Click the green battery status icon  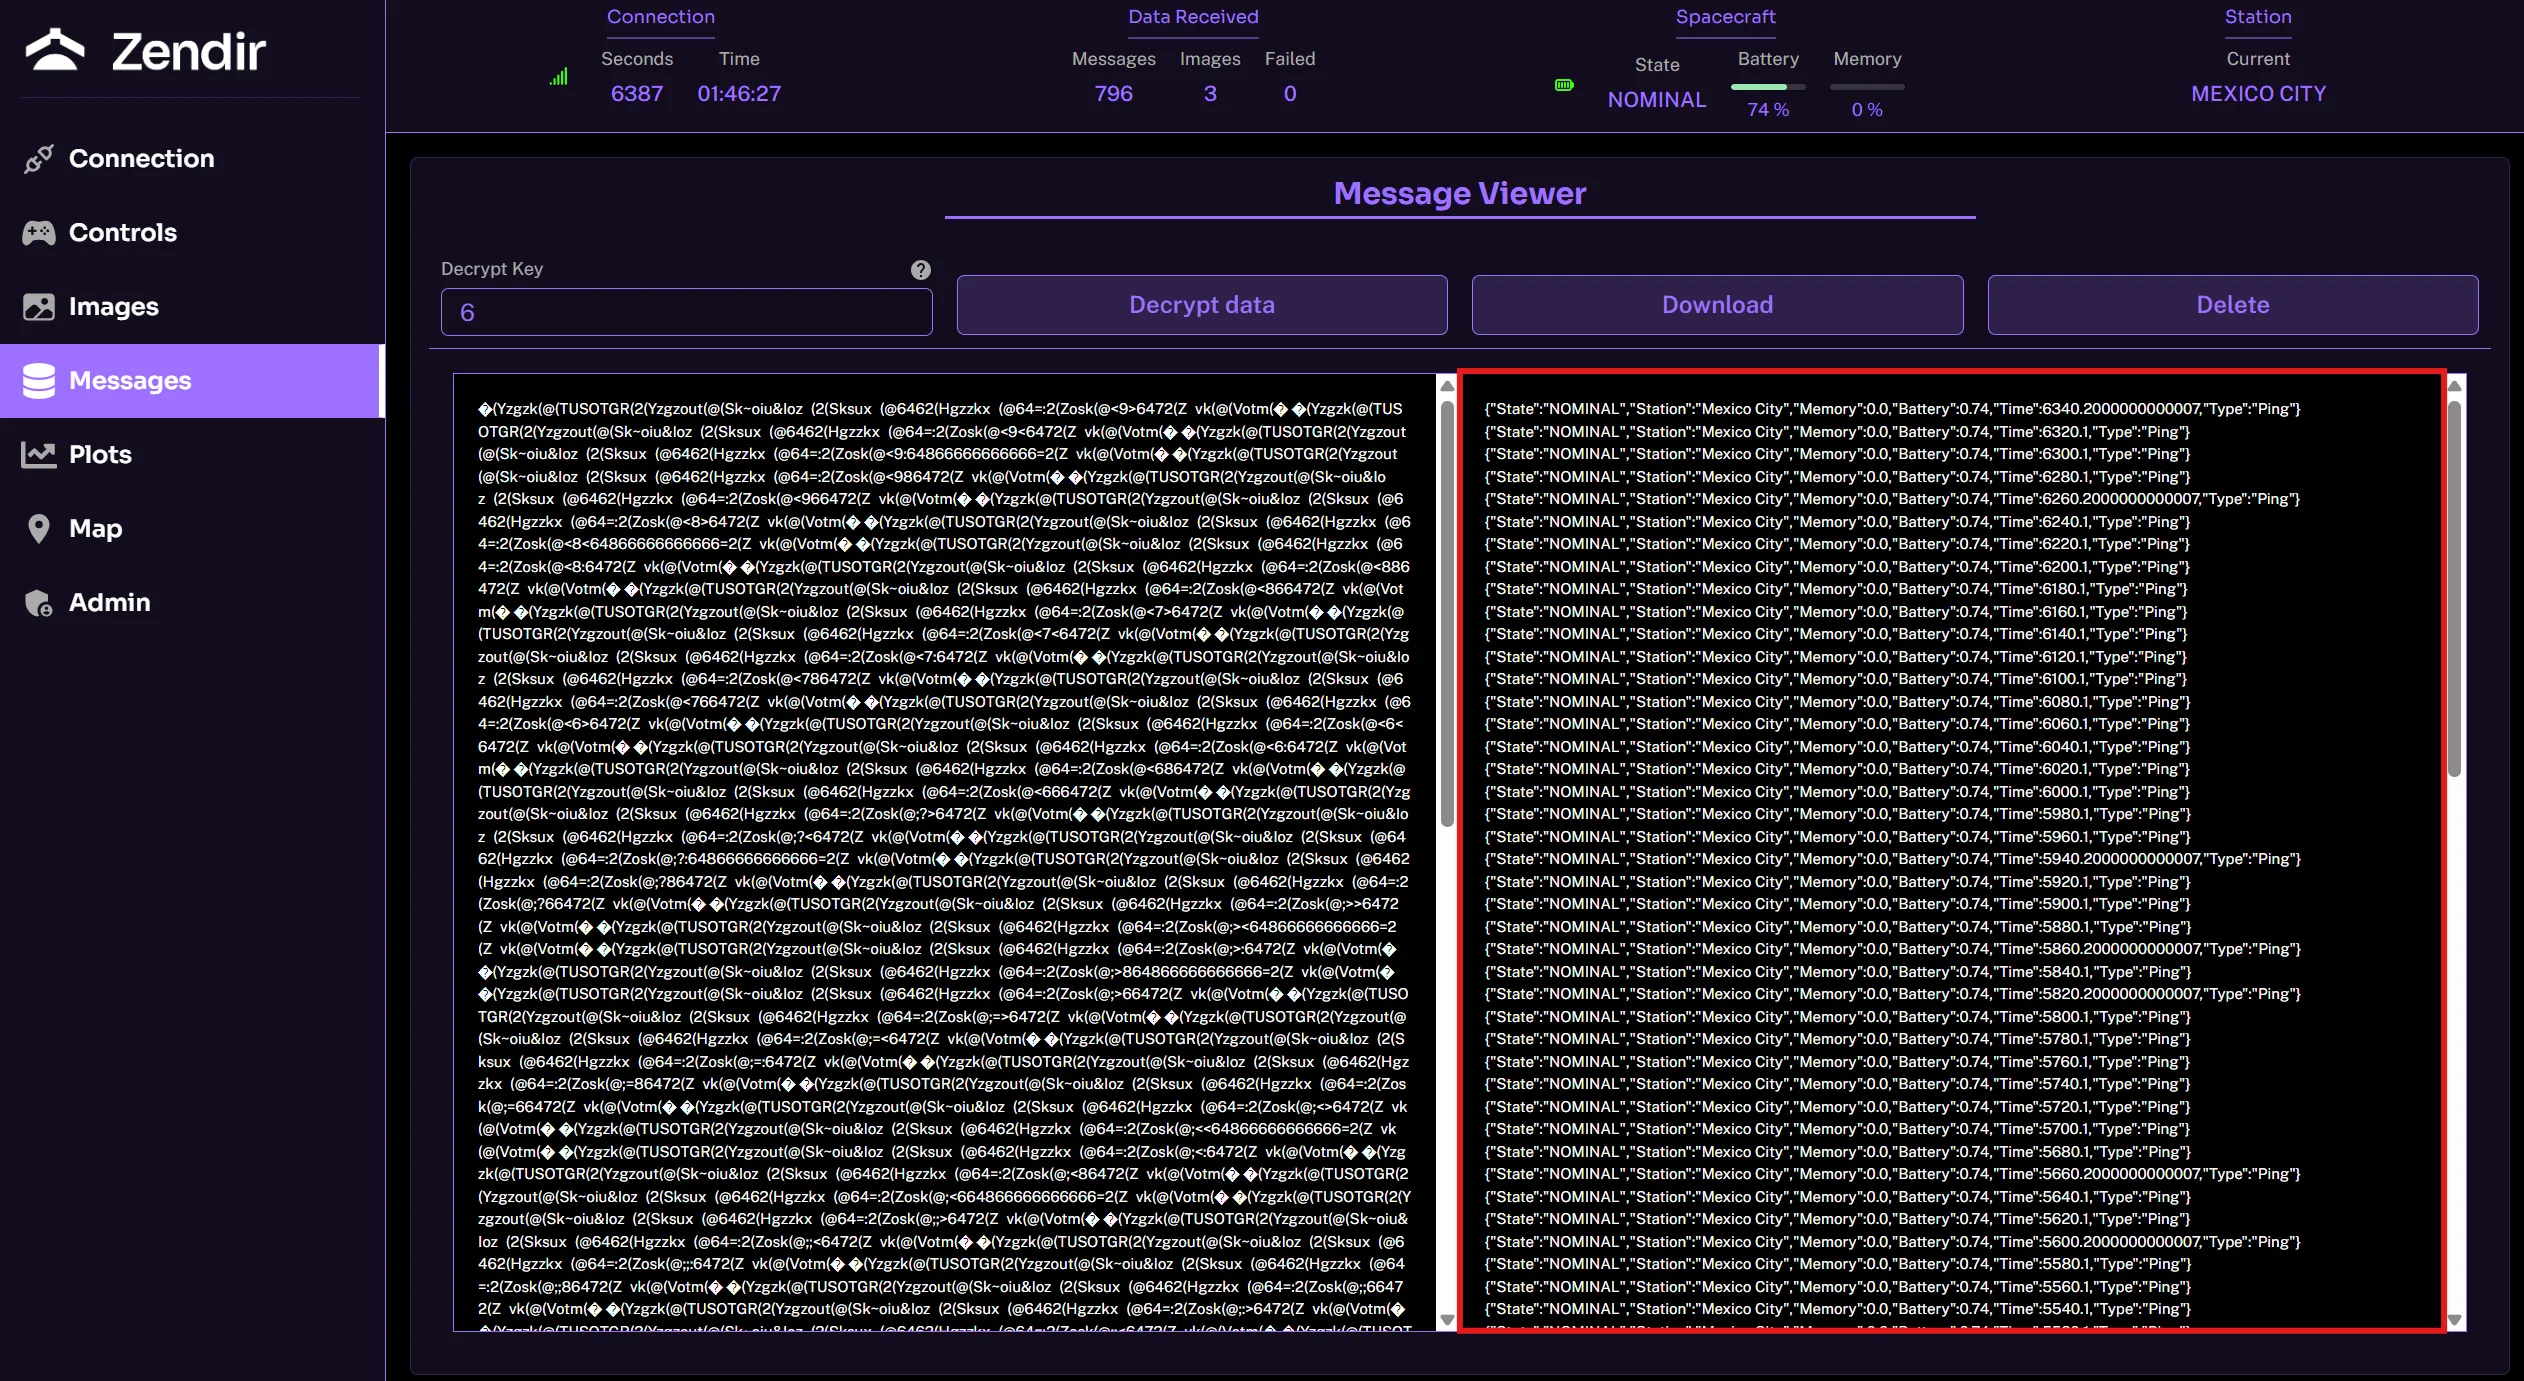[x=1564, y=86]
